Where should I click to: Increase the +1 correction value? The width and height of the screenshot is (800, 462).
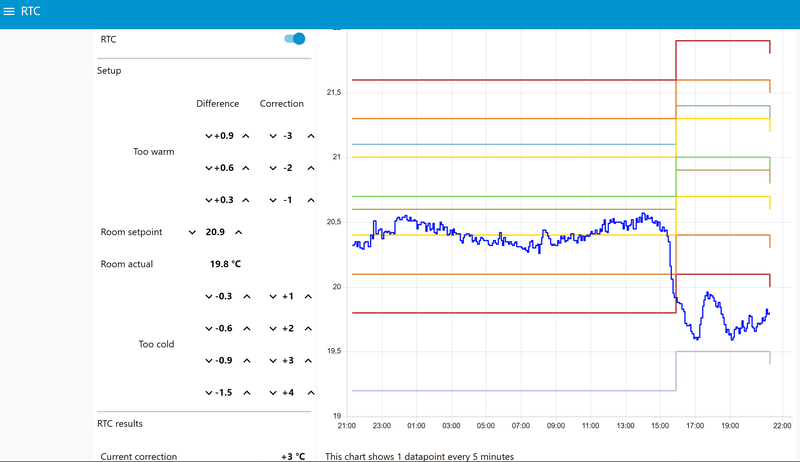tap(308, 297)
